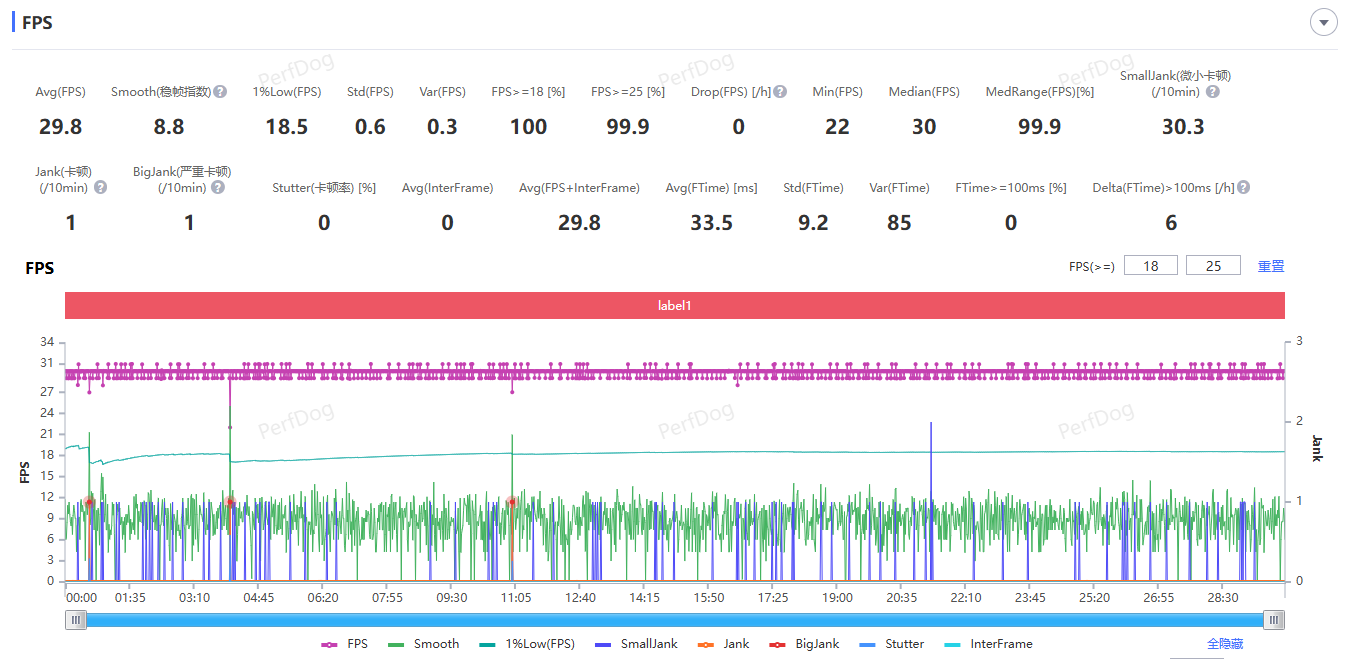The height and width of the screenshot is (659, 1351).
Task: Click help icon beside Jank (/10min)
Action: pyautogui.click(x=100, y=188)
